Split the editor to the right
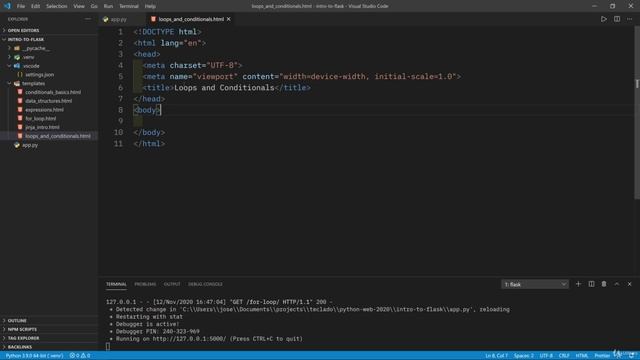The width and height of the screenshot is (640, 360). (617, 19)
